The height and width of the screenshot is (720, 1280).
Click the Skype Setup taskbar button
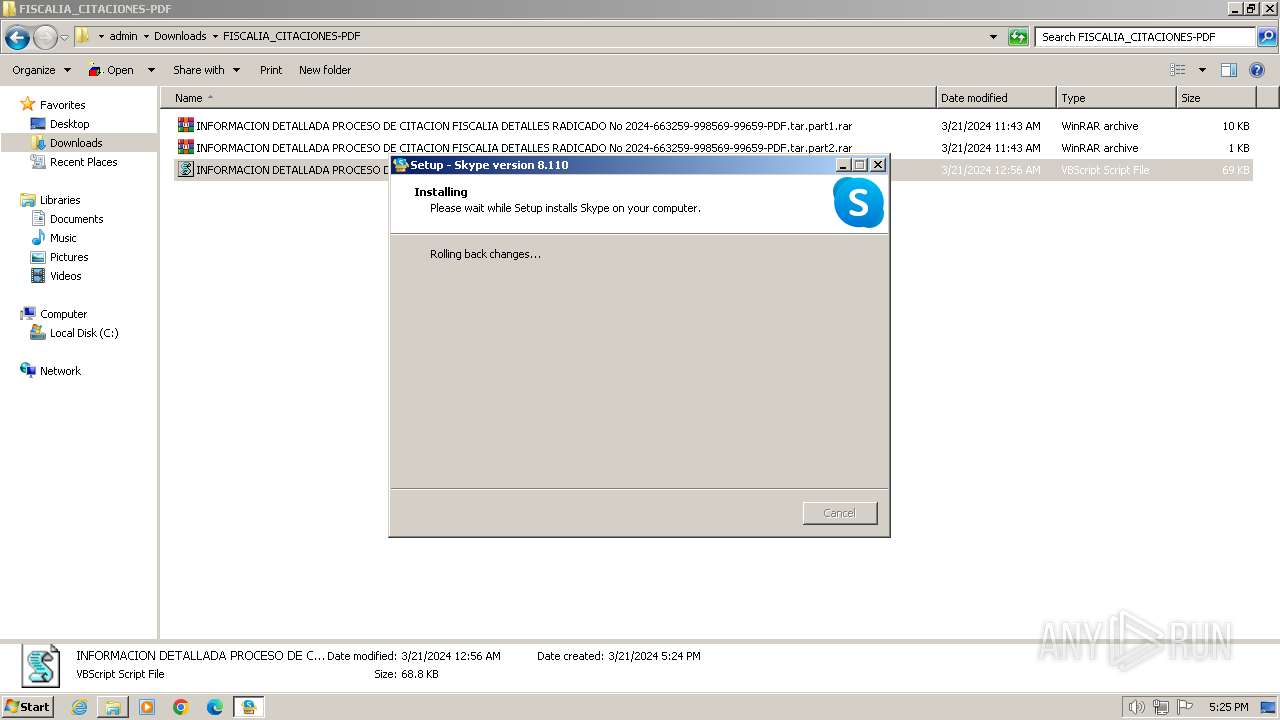pos(248,707)
